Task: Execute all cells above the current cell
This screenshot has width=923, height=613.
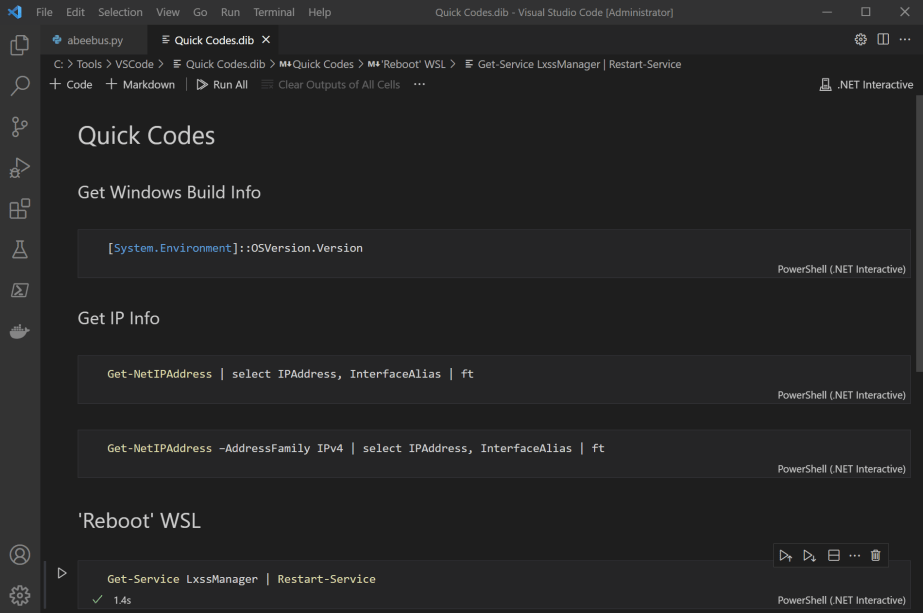Action: 785,555
